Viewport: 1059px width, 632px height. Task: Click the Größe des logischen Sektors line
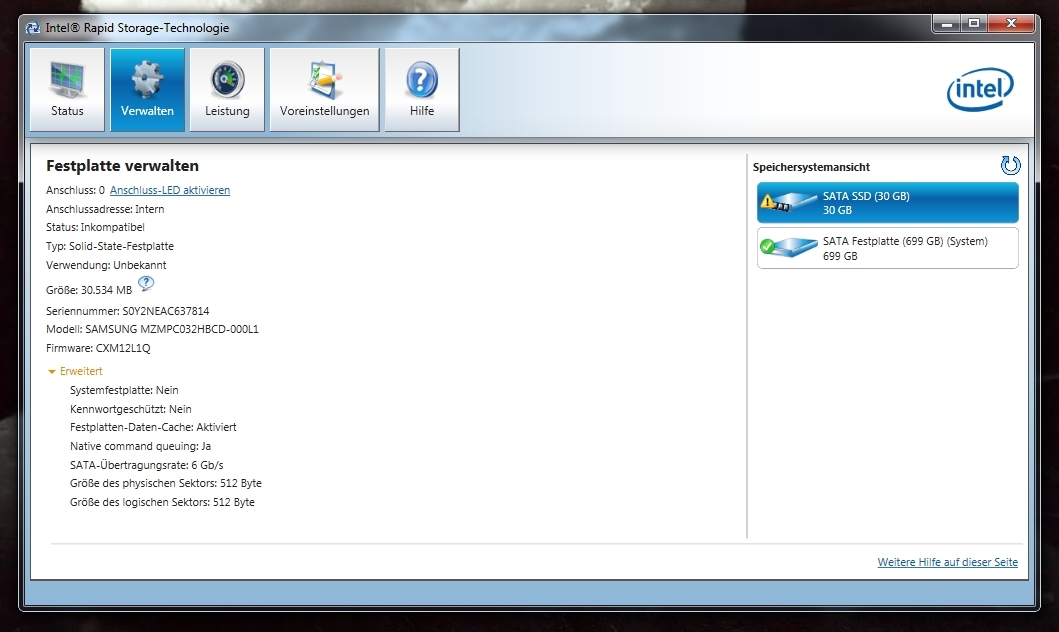pos(162,502)
